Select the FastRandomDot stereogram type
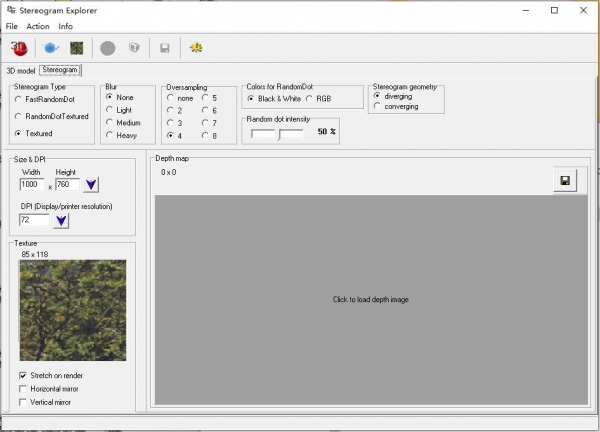Image resolution: width=600 pixels, height=432 pixels. coord(19,98)
